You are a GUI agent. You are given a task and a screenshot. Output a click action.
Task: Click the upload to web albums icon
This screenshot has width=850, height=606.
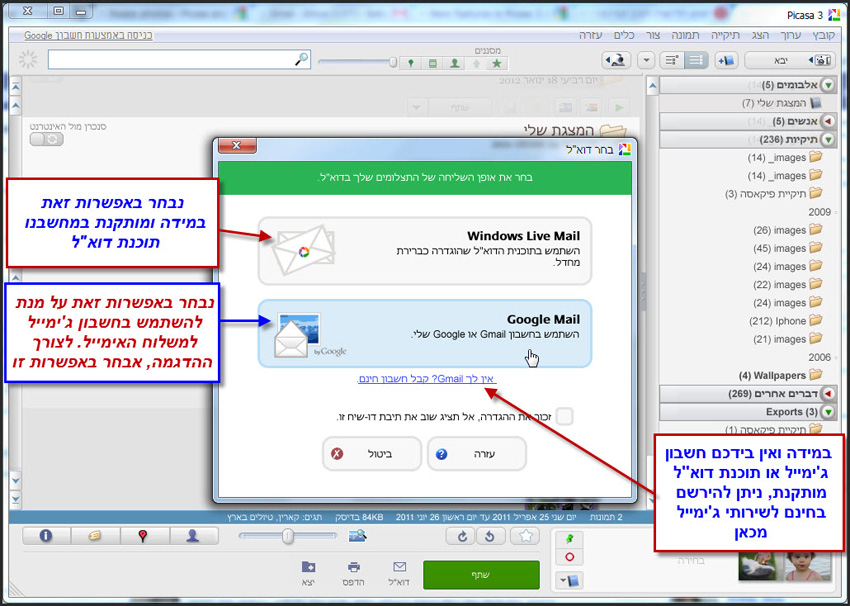[616, 60]
